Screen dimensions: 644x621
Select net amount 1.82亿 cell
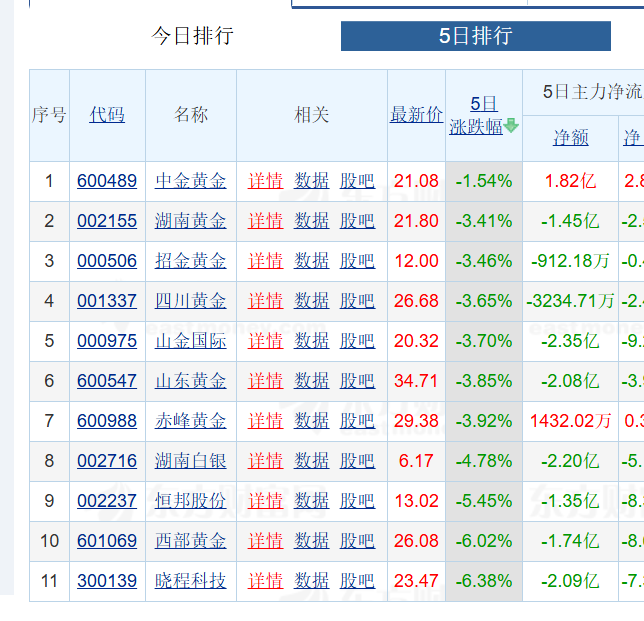pyautogui.click(x=570, y=181)
